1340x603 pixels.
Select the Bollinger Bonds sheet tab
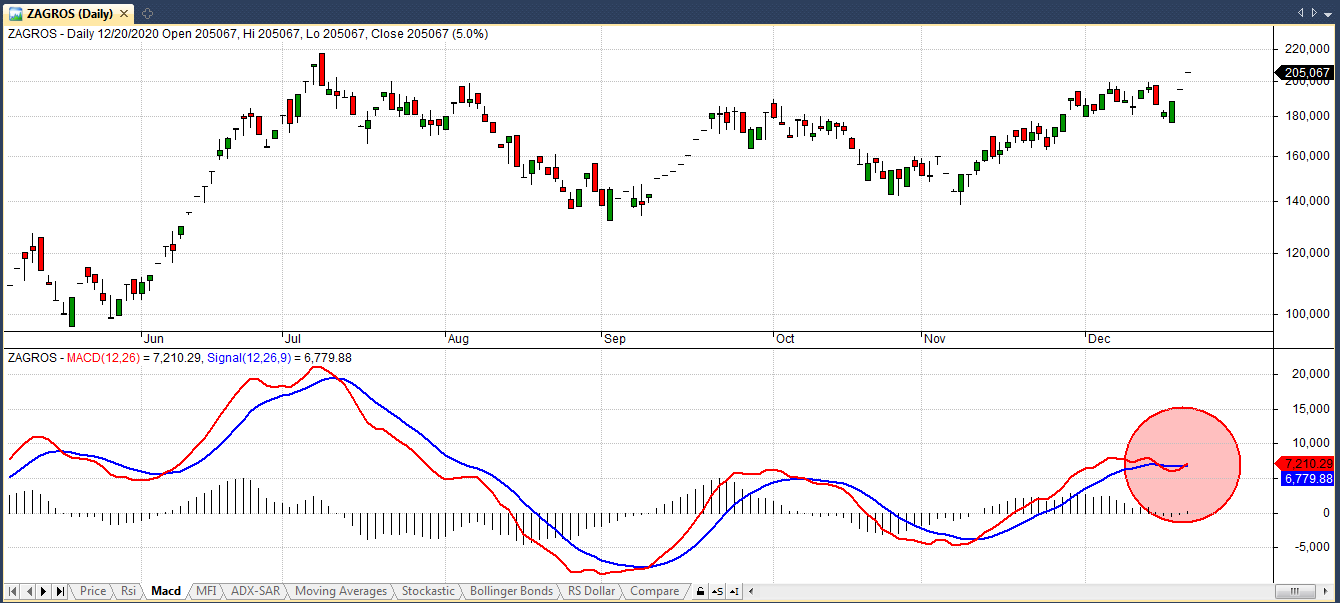point(511,591)
